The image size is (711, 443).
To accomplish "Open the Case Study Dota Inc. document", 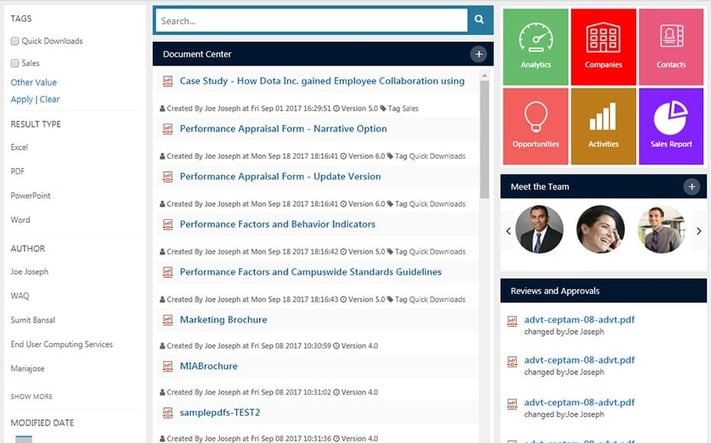I will [322, 81].
